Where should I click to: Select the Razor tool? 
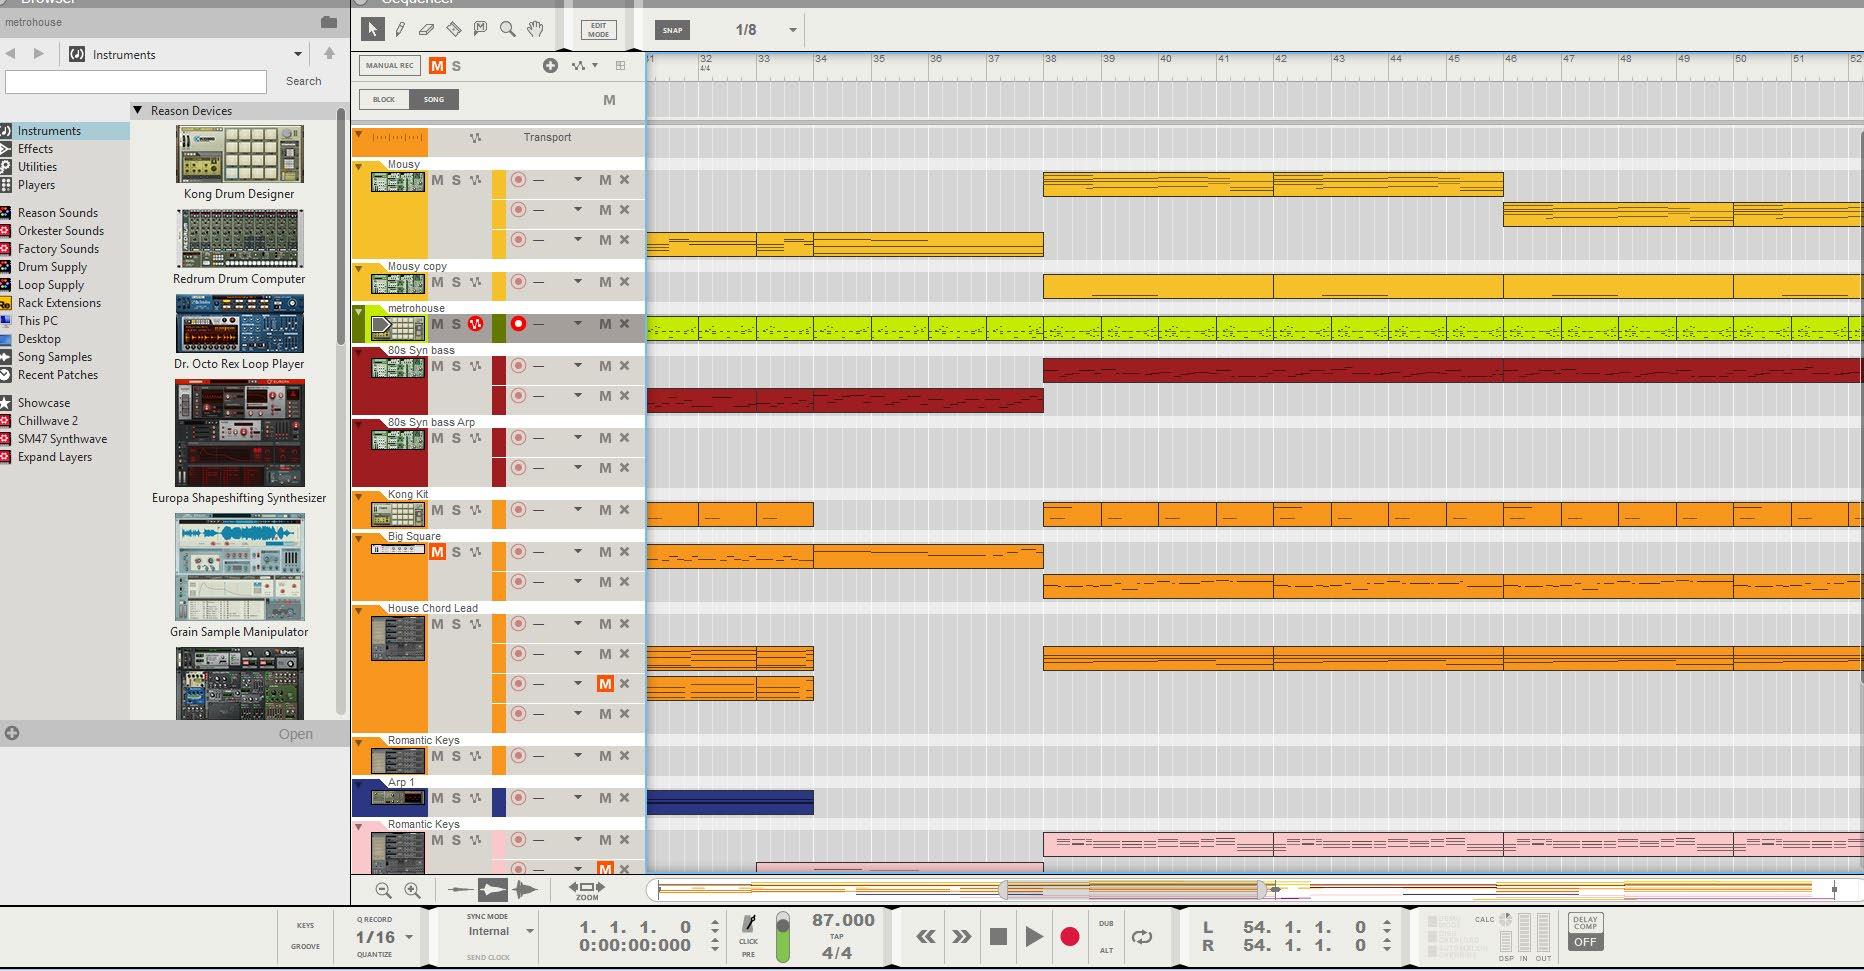tap(454, 30)
